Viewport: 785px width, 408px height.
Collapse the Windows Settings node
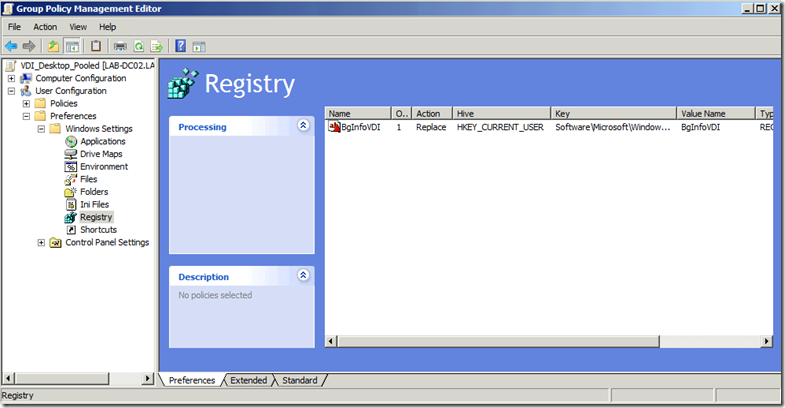[41, 129]
